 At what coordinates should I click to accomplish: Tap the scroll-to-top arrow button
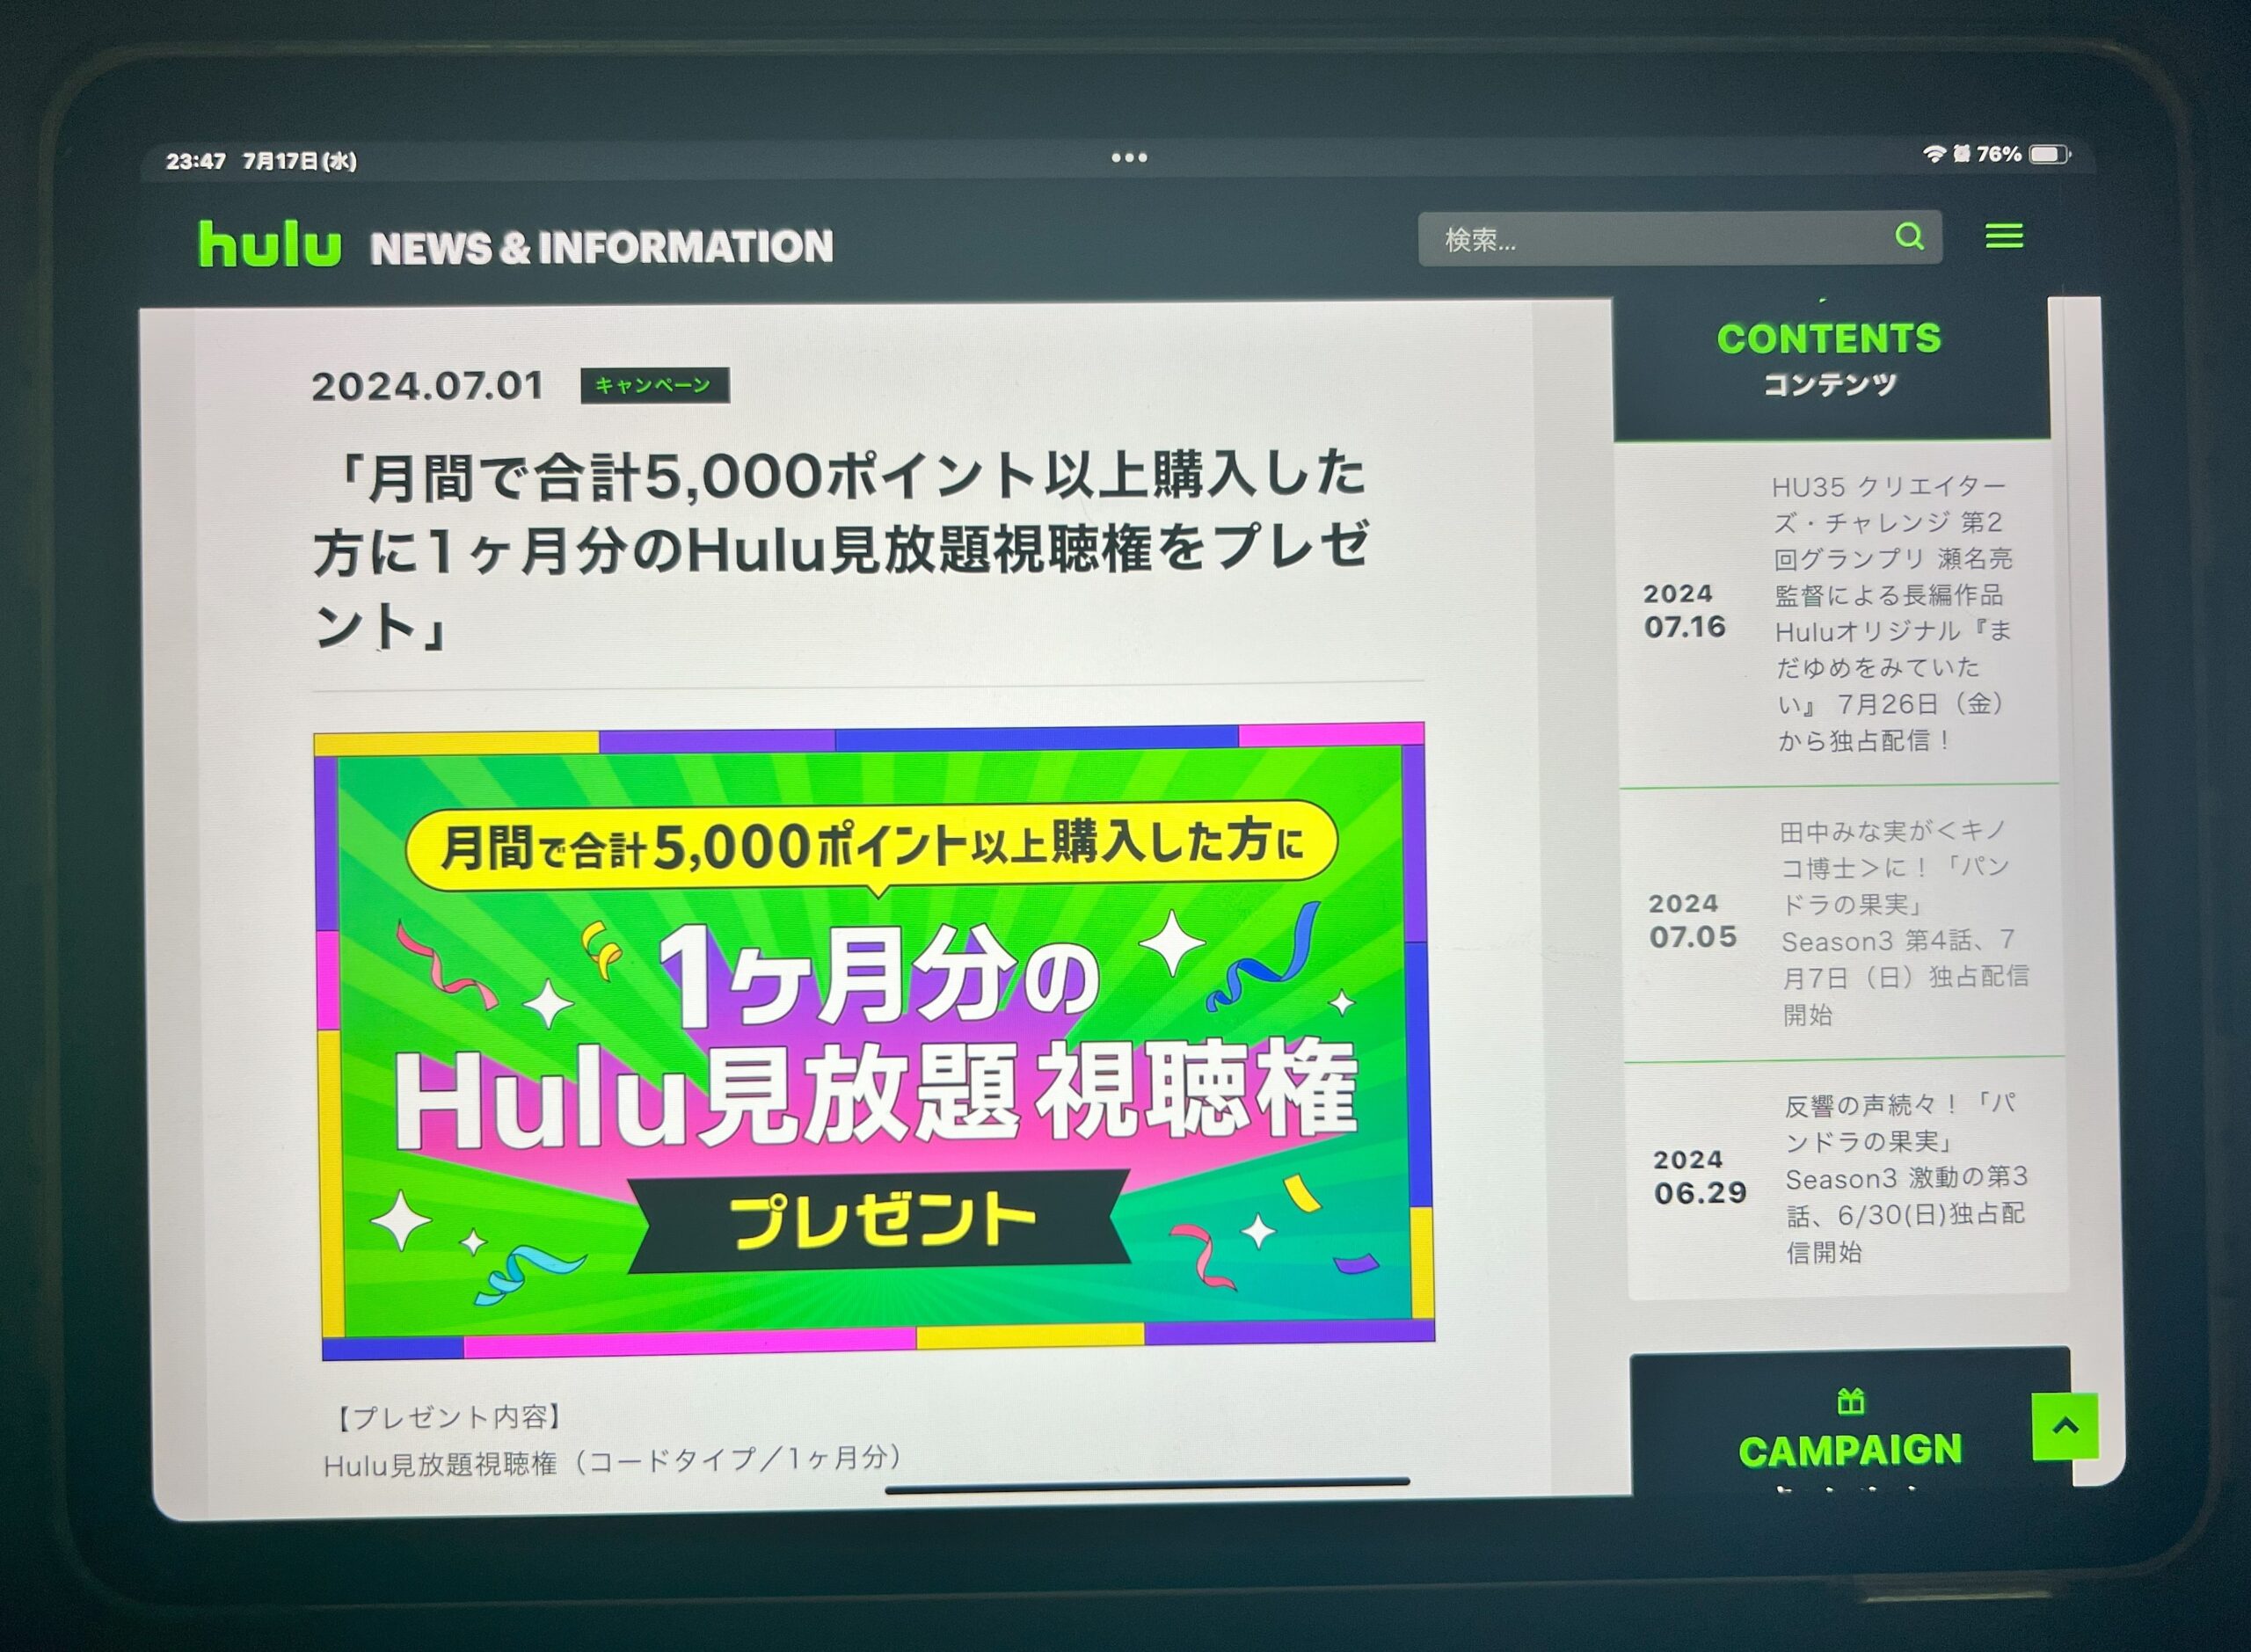[2065, 1426]
